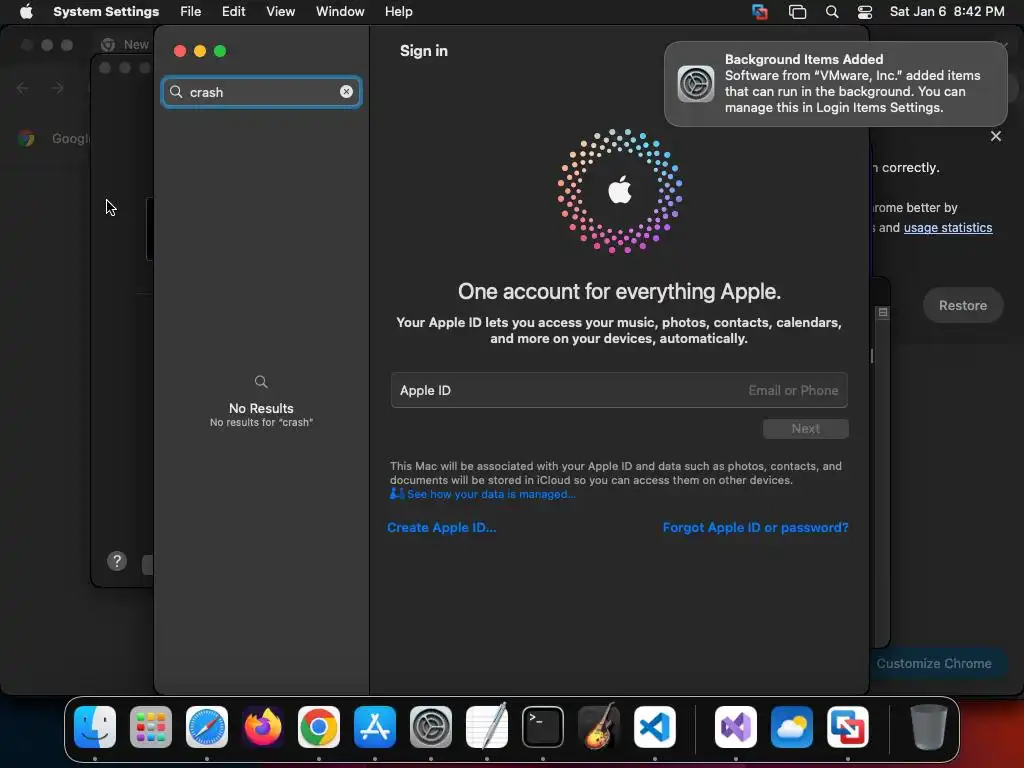The height and width of the screenshot is (768, 1024).
Task: Open the System Settings menu bar item
Action: tap(106, 11)
